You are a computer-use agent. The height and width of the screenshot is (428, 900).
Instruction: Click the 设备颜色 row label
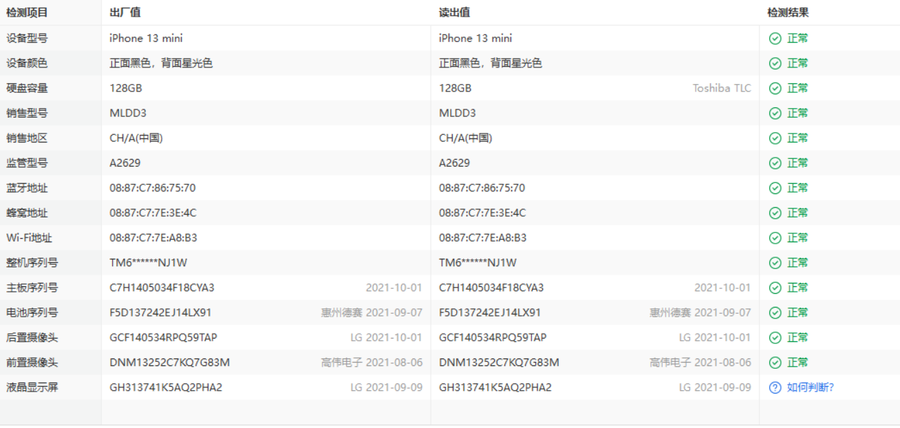coord(27,63)
